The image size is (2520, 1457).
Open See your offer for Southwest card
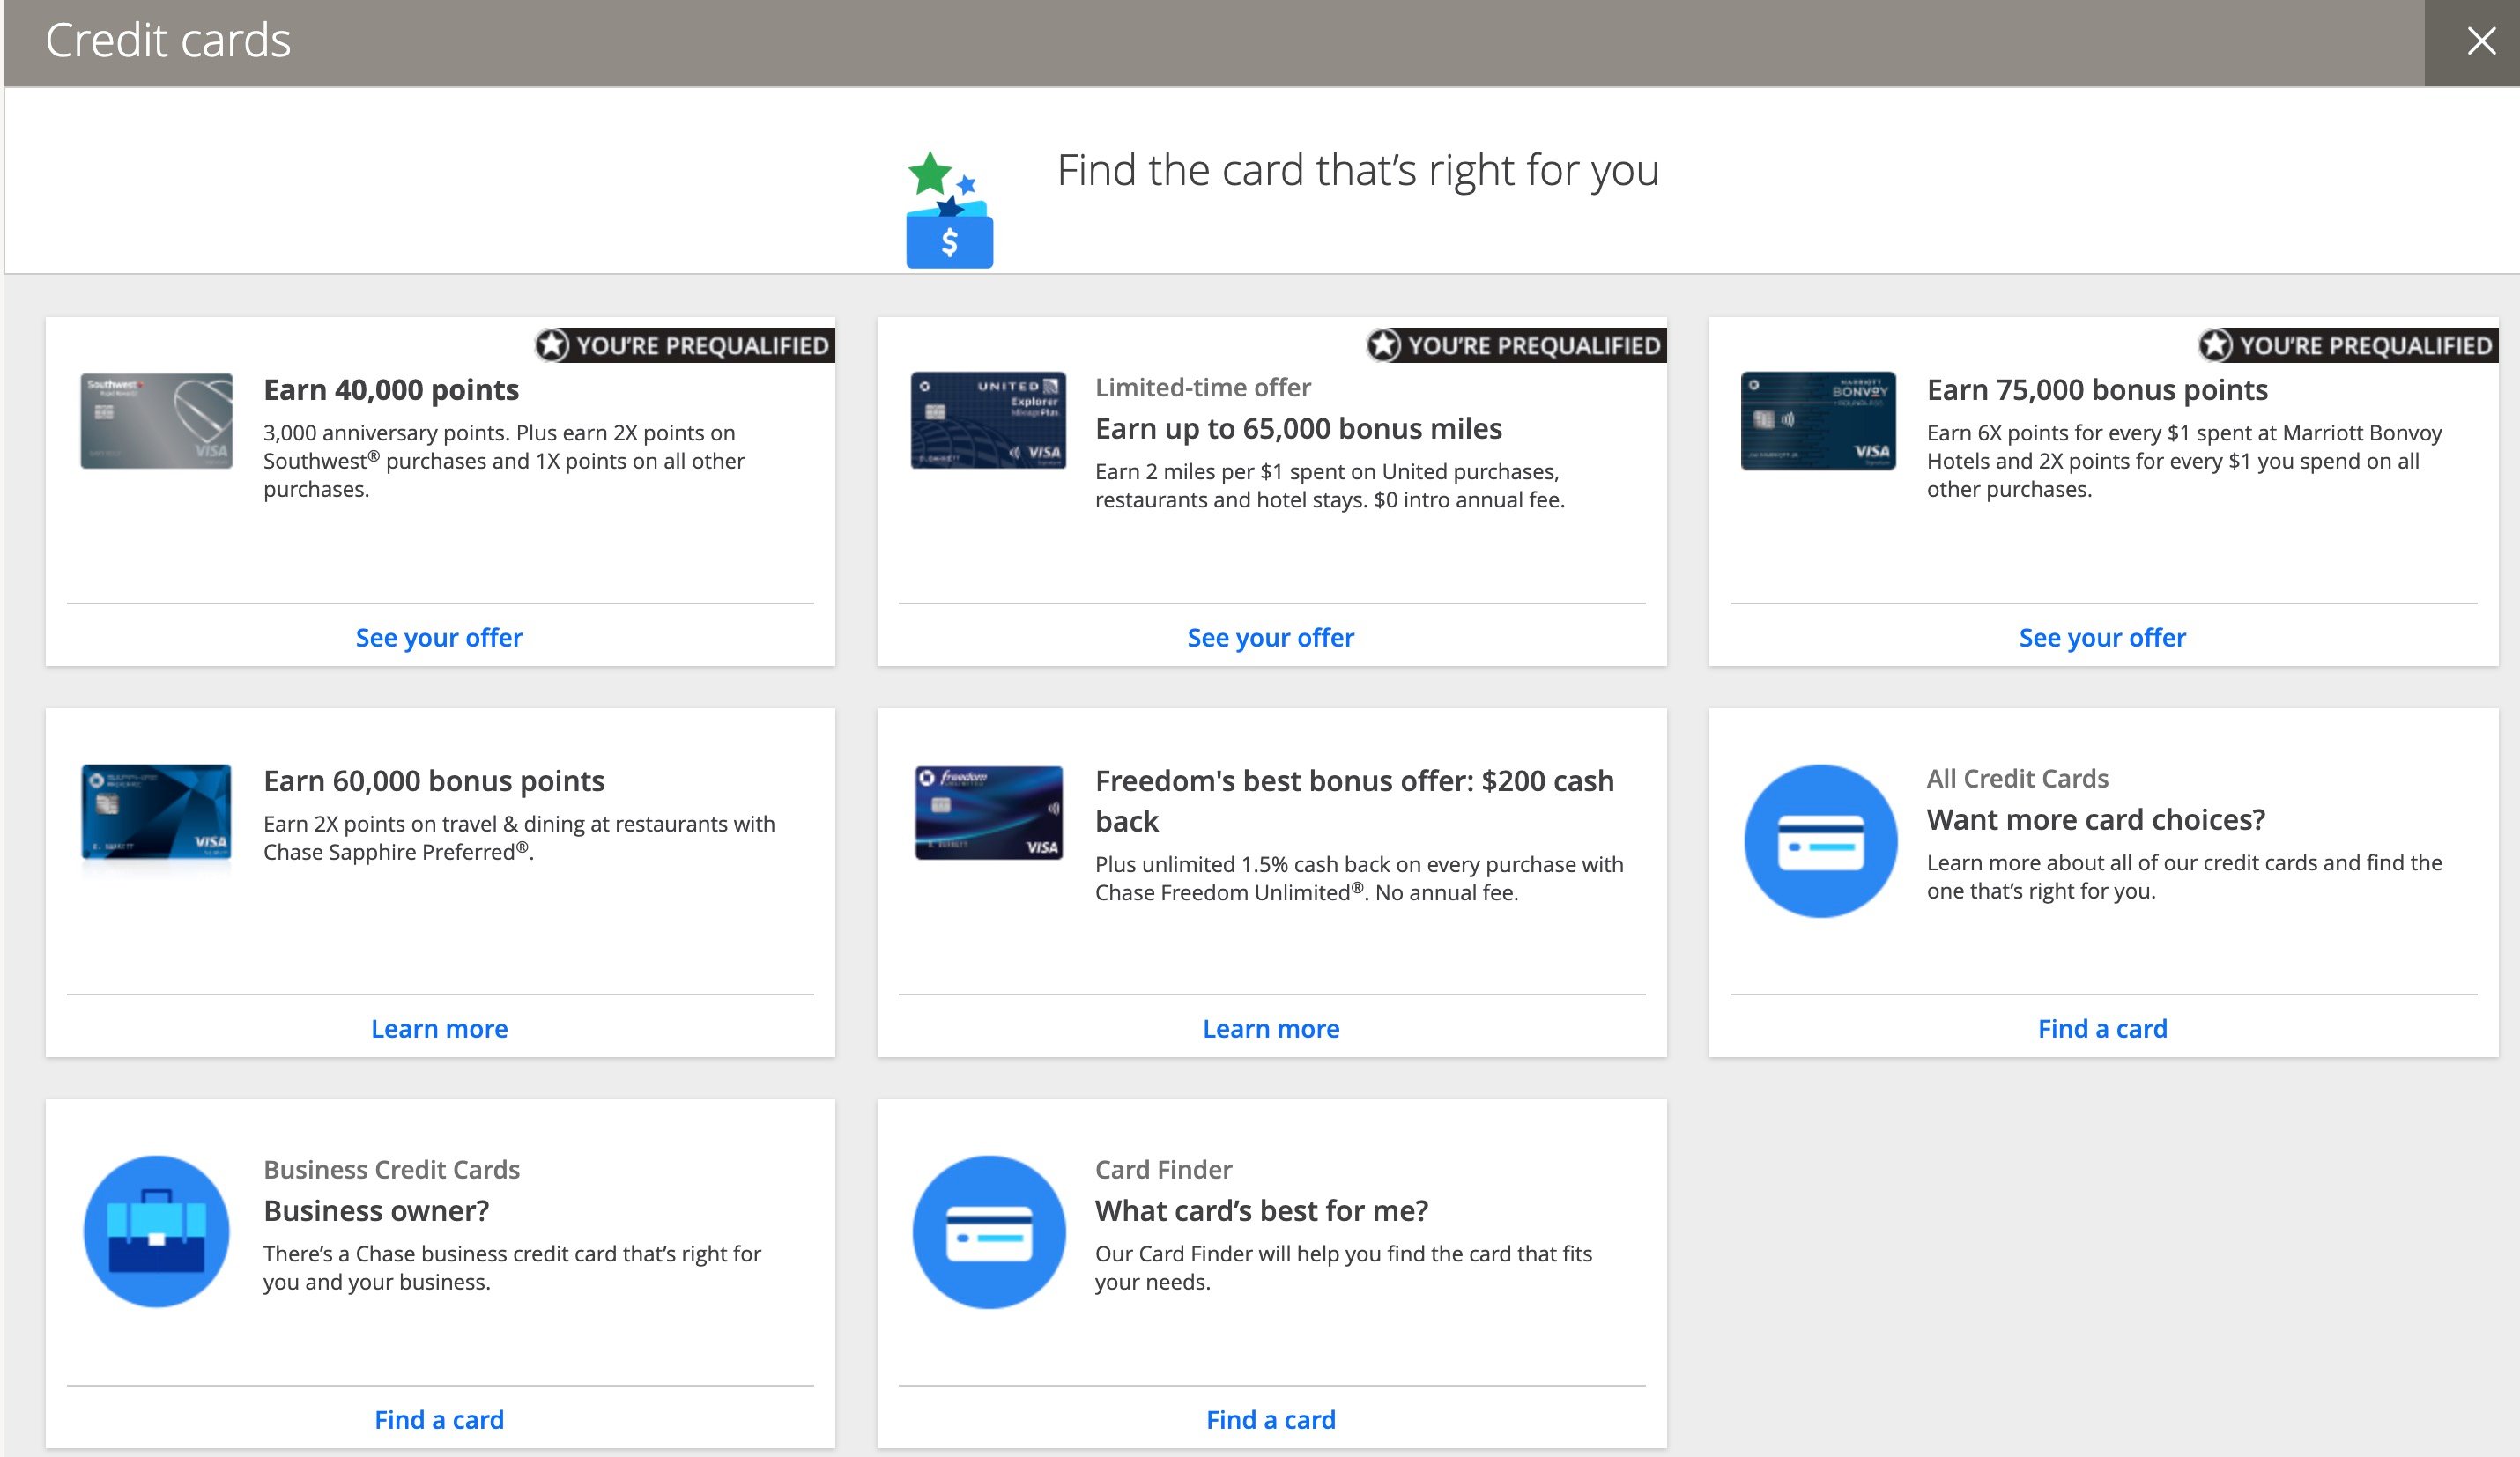point(439,637)
